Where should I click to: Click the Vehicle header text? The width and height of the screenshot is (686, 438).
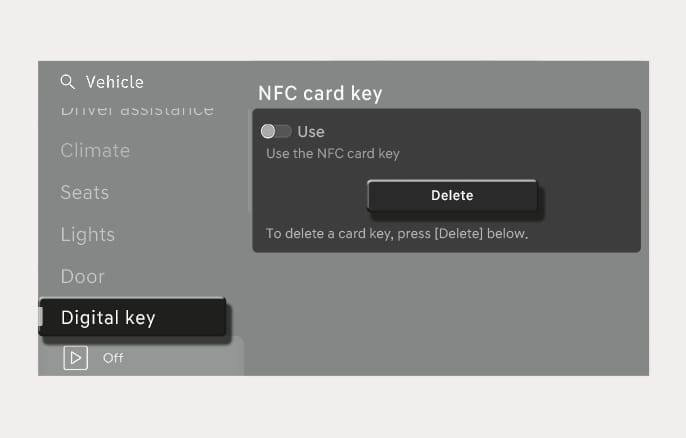coord(115,82)
